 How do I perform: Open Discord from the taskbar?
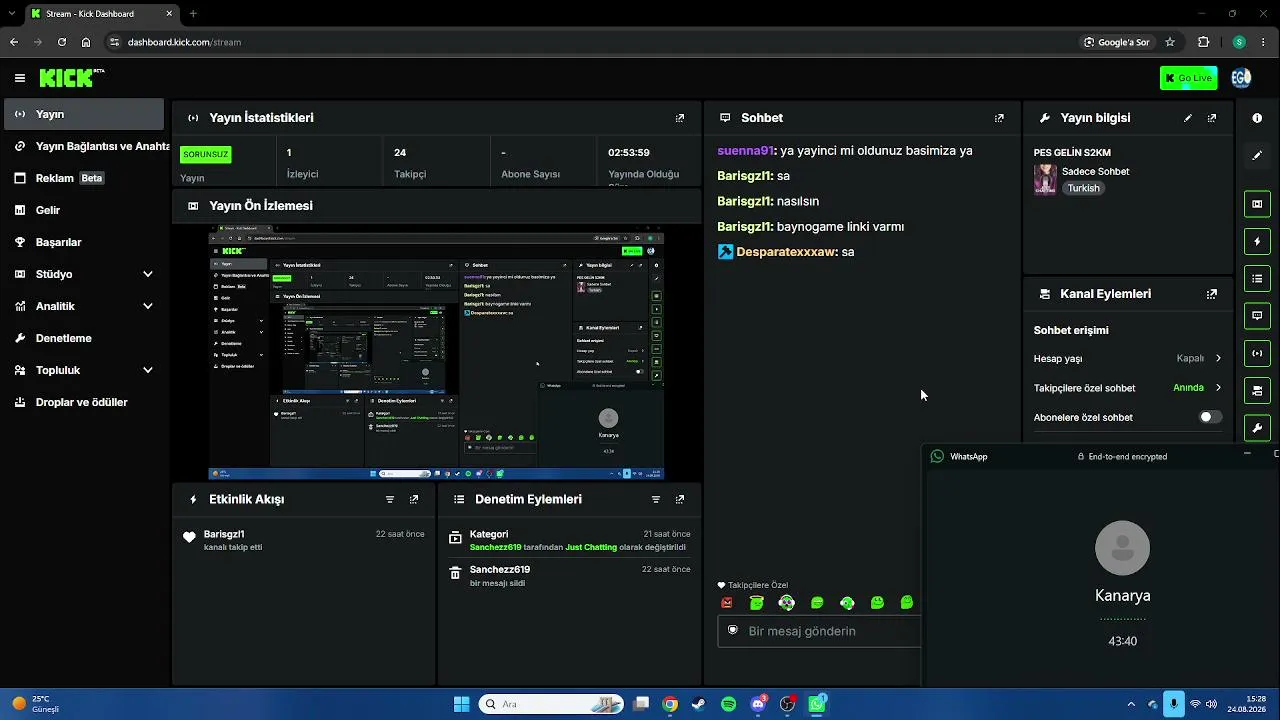758,704
